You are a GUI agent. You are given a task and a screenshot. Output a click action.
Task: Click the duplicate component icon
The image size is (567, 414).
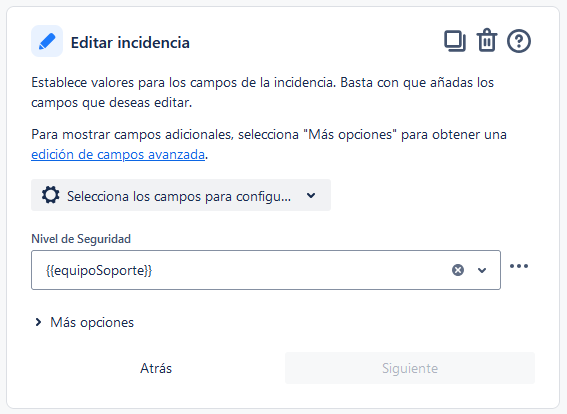[455, 41]
